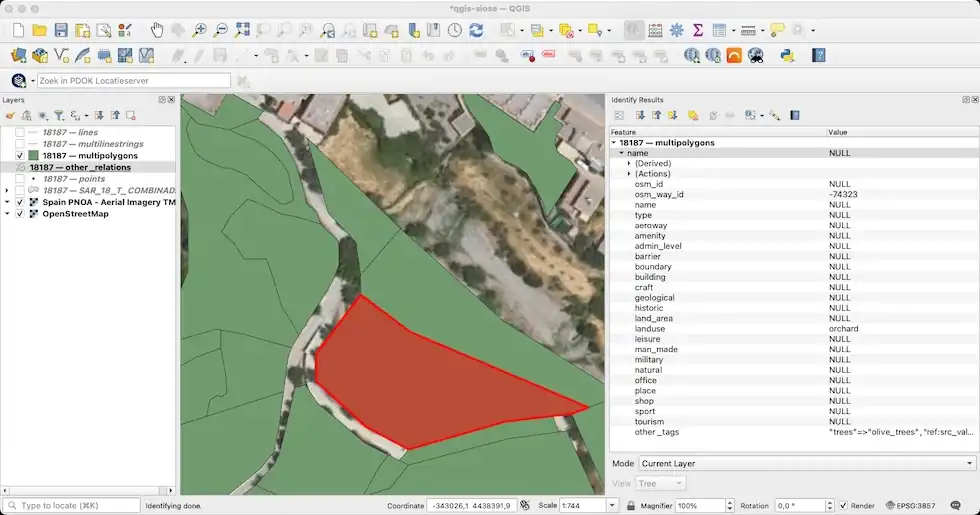
Task: Enable the 18187 lines layer checkbox
Action: (20, 133)
